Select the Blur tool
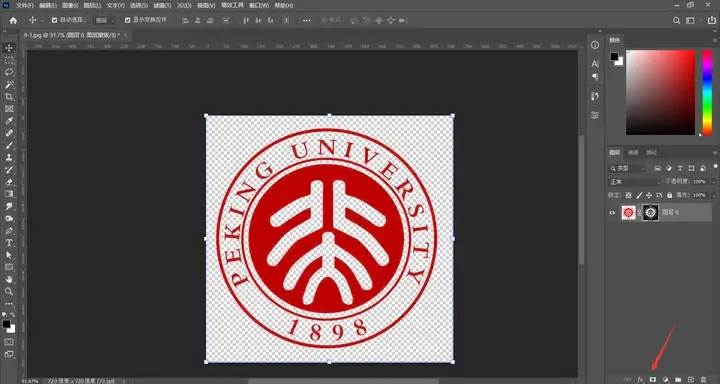The height and width of the screenshot is (384, 720). click(9, 206)
